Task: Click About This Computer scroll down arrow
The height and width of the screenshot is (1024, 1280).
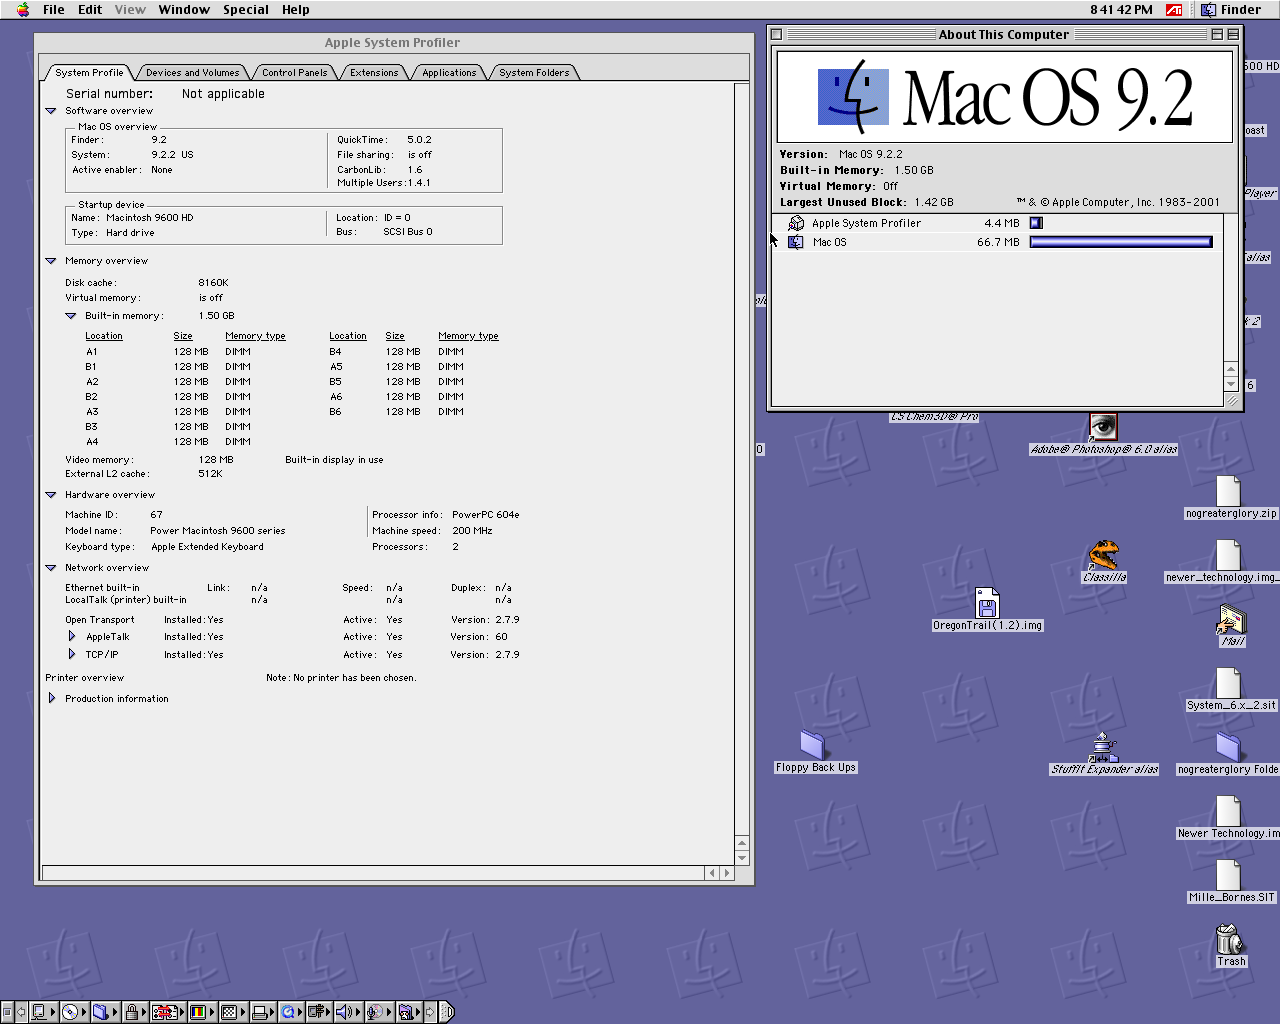Action: pos(1231,384)
